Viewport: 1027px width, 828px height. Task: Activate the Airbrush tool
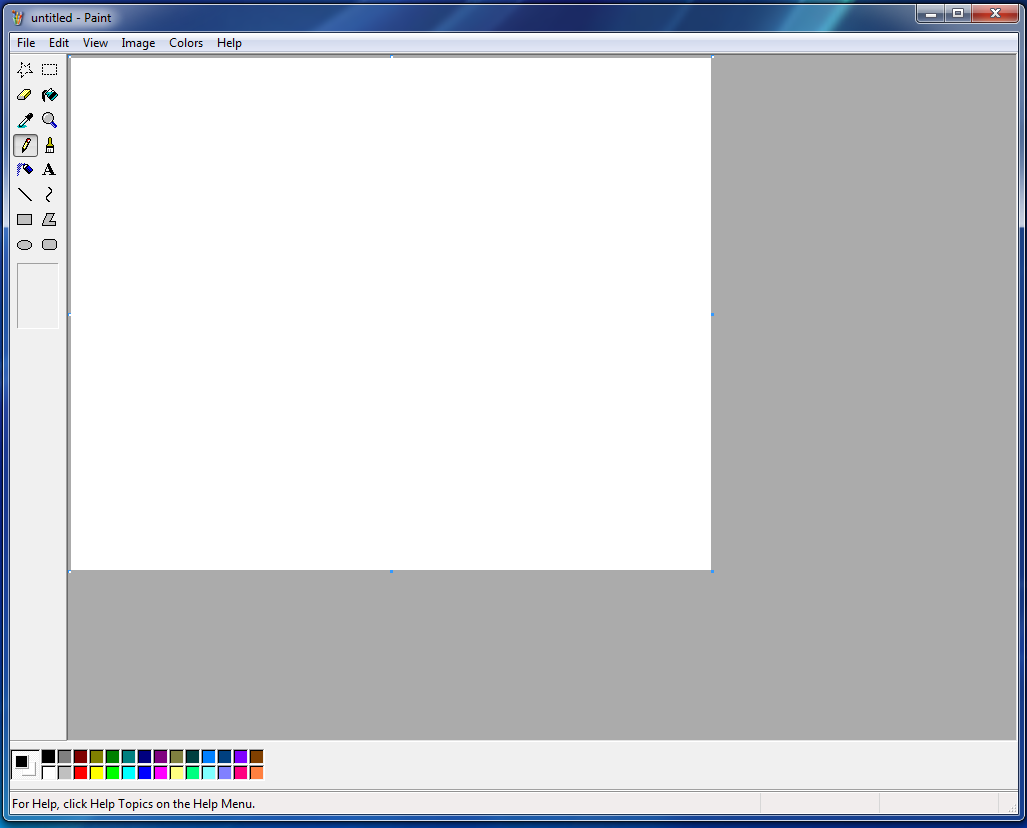click(x=24, y=169)
